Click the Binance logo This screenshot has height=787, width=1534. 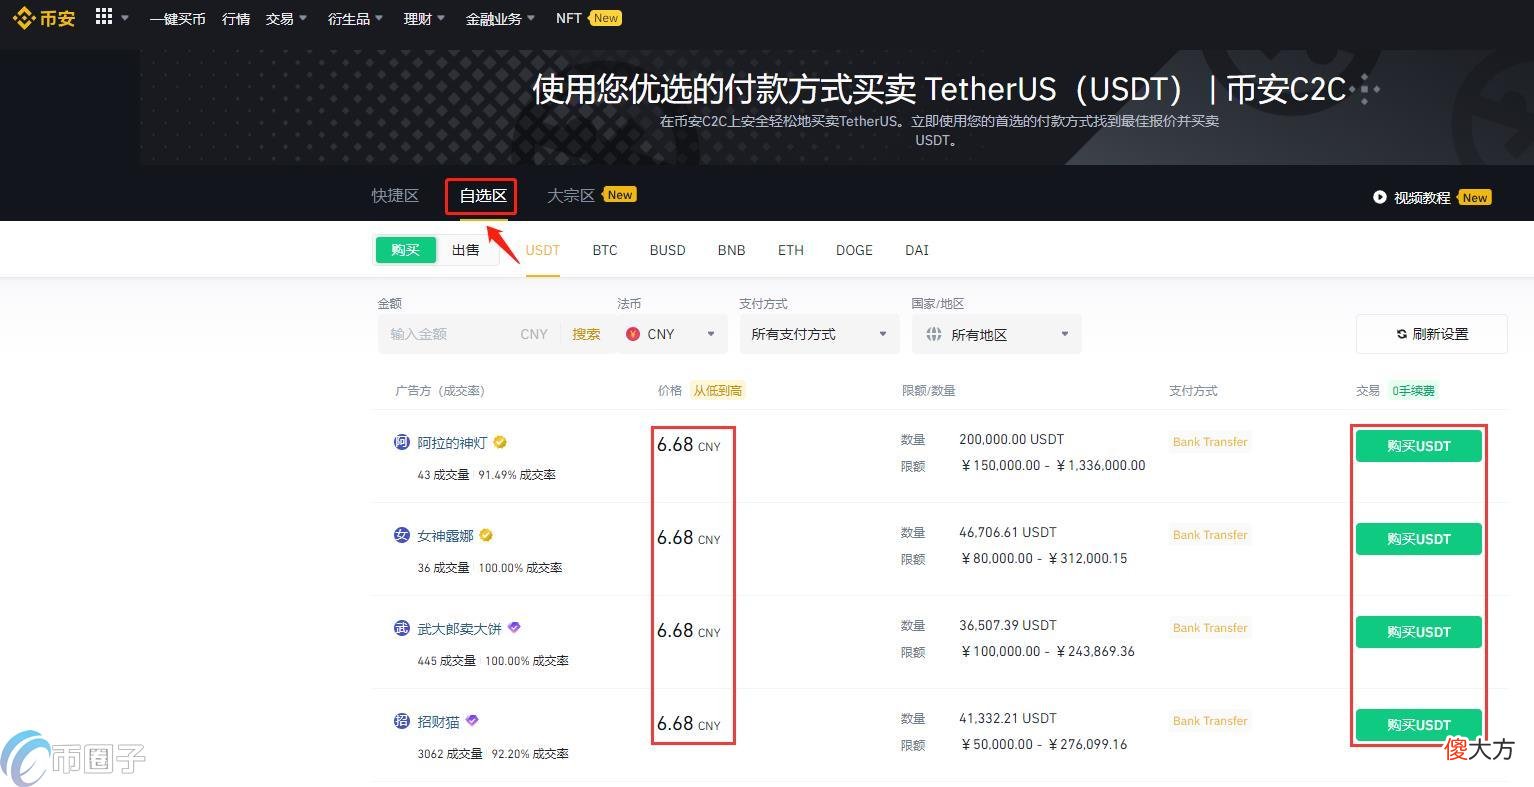[x=43, y=18]
